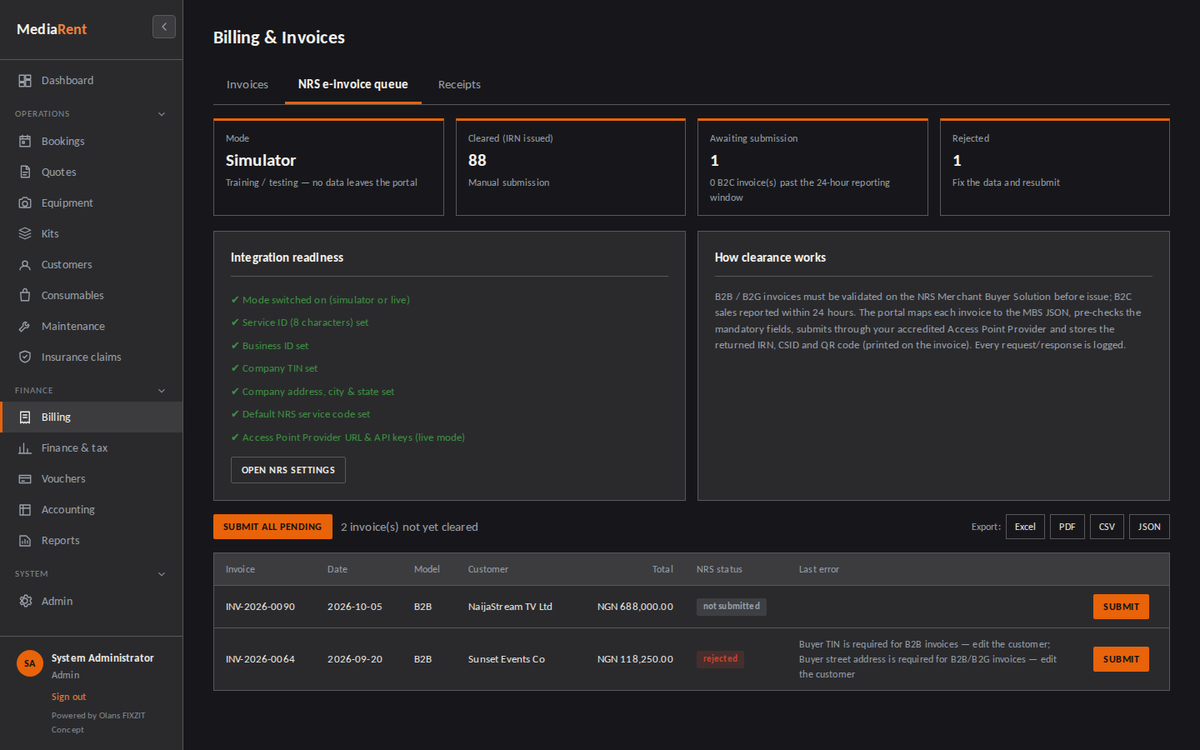Click the NRS status column header
The height and width of the screenshot is (750, 1200).
point(720,569)
